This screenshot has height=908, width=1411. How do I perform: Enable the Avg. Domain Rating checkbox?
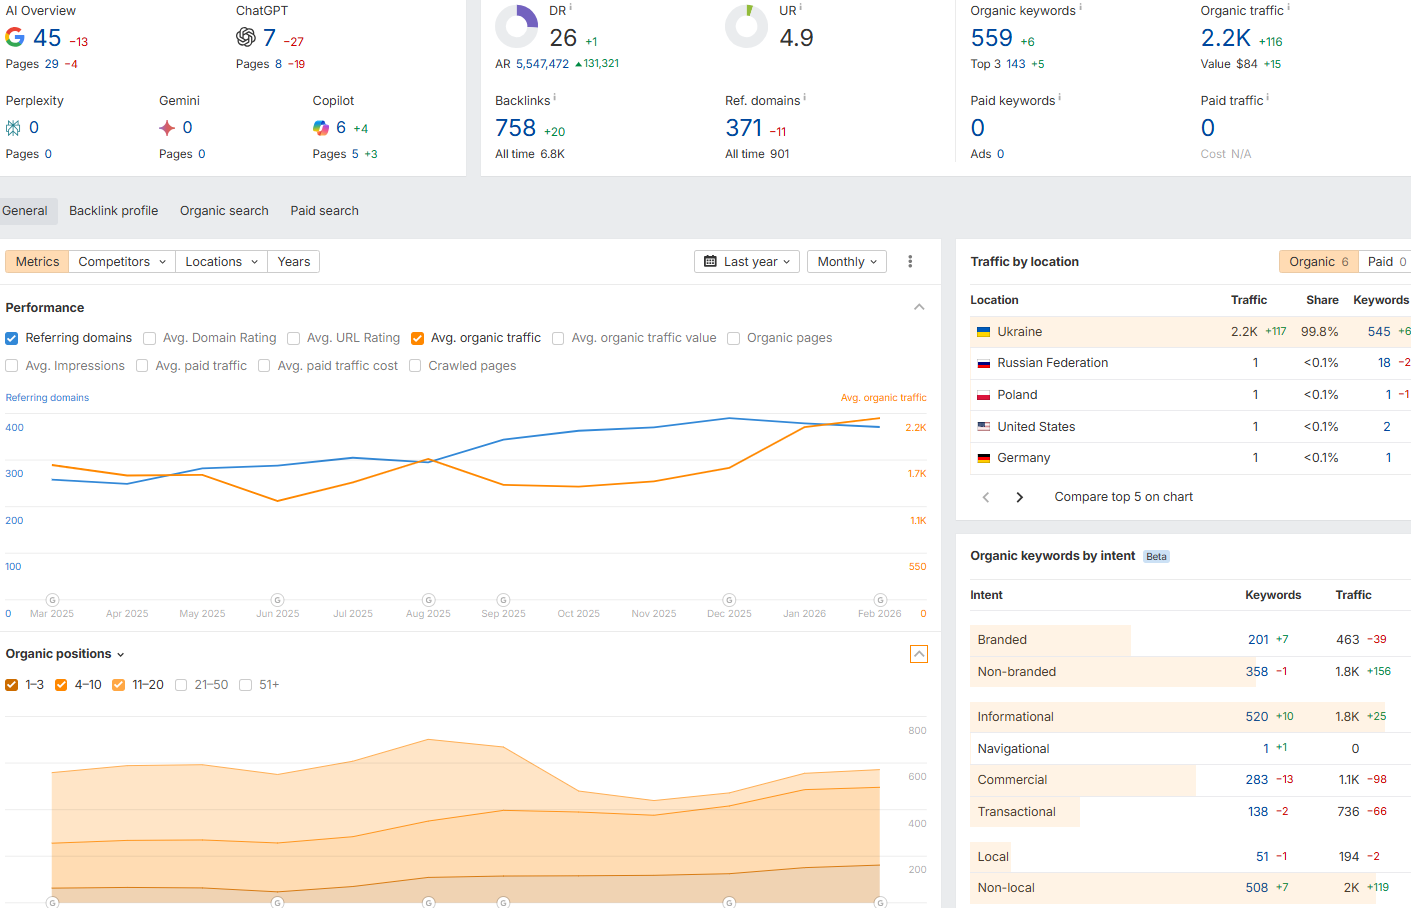[149, 338]
